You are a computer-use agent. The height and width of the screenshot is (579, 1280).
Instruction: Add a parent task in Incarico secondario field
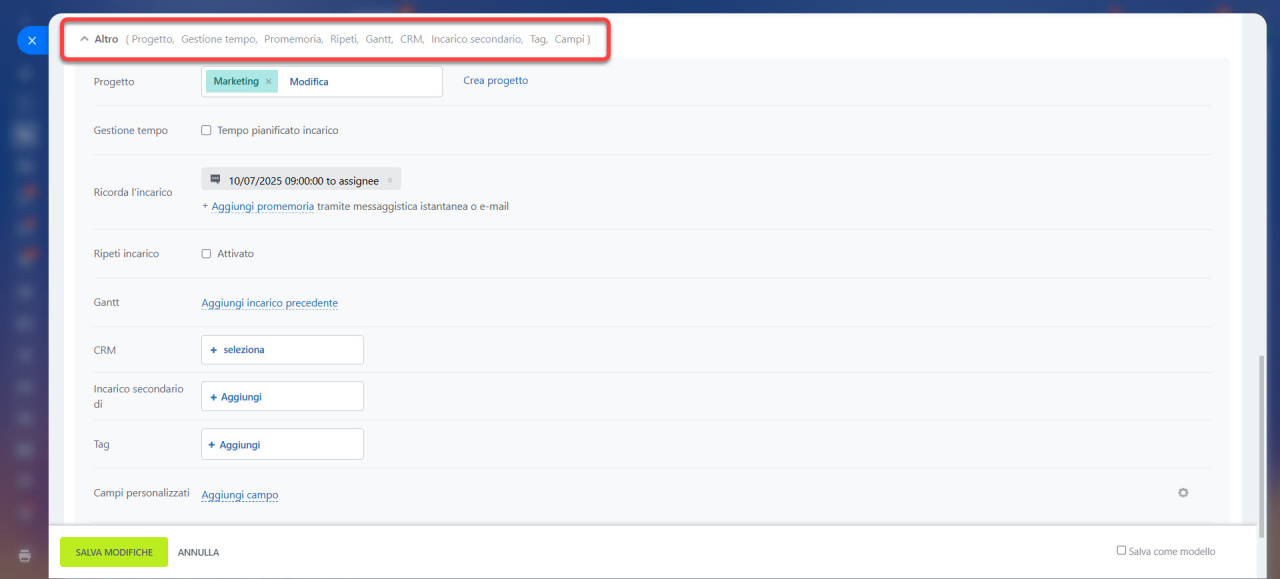coord(282,397)
